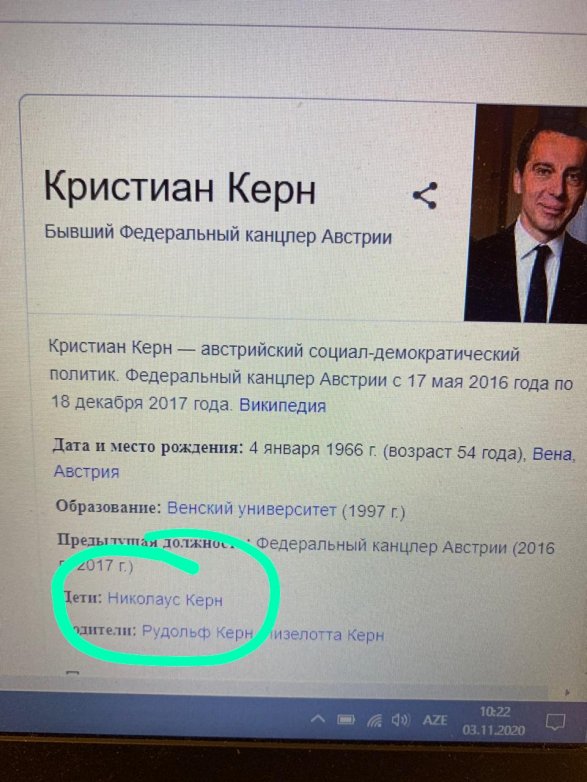This screenshot has height=782, width=587.
Task: Open the clock showing 10:22
Action: click(x=495, y=712)
